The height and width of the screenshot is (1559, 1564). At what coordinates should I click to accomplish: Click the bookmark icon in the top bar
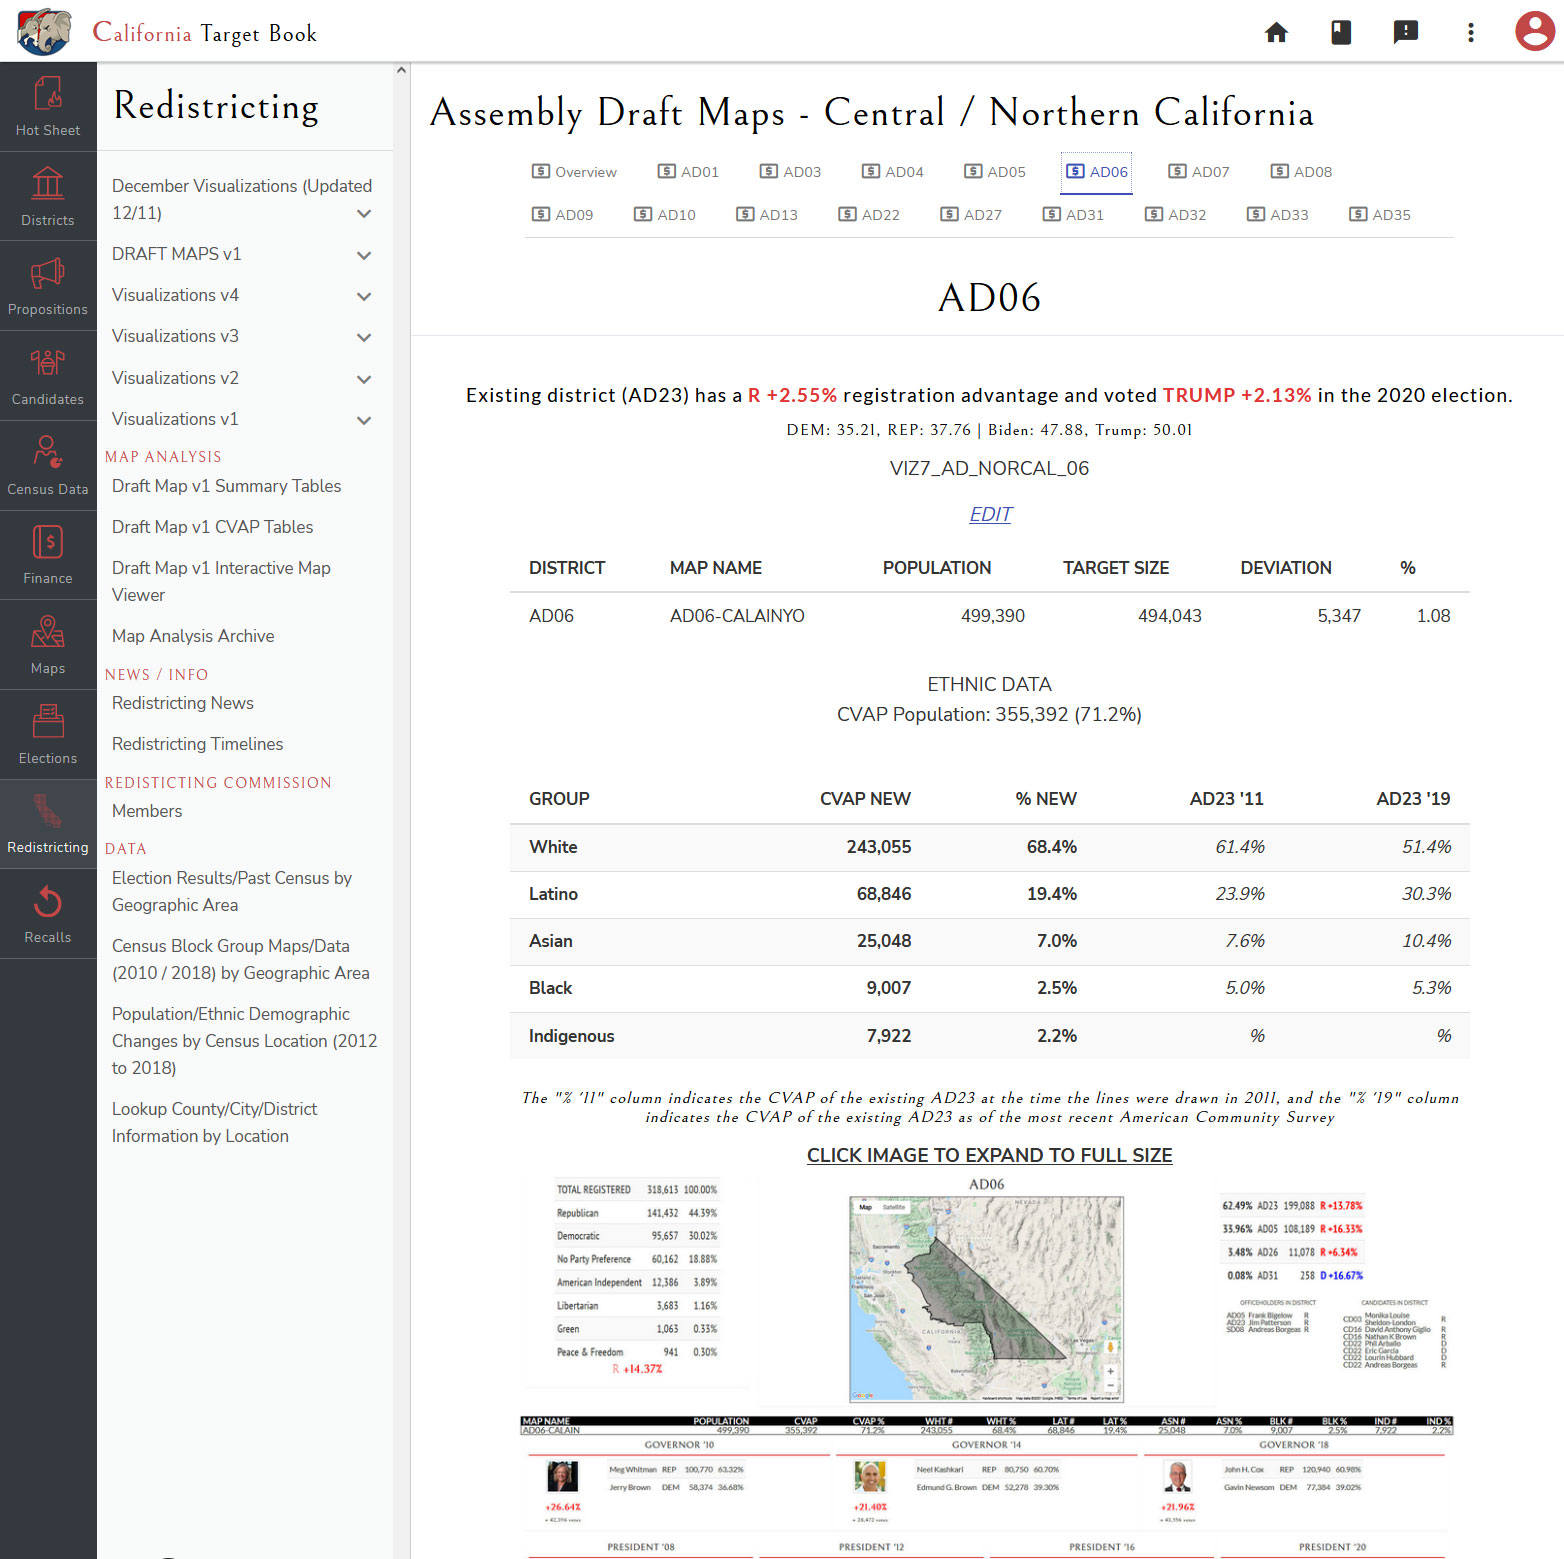point(1341,32)
